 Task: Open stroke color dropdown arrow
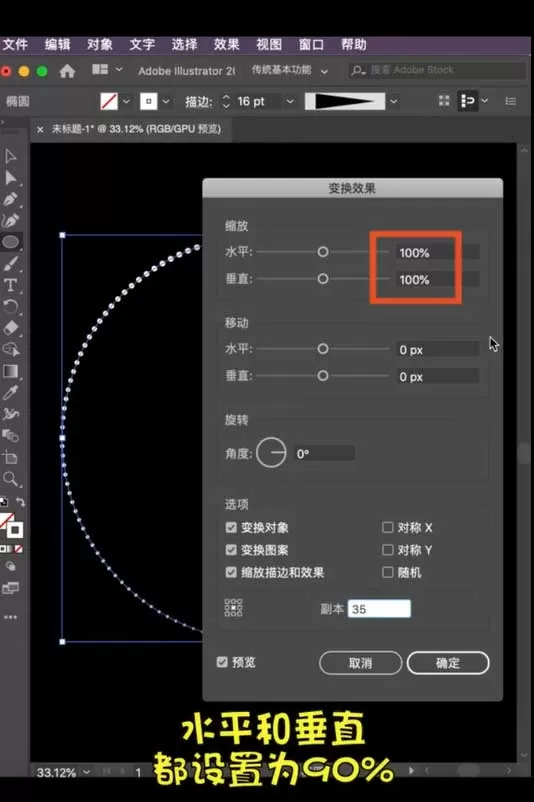pyautogui.click(x=166, y=101)
